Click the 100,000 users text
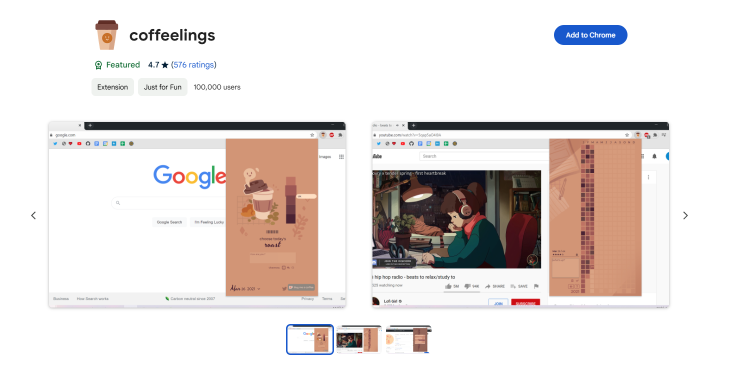The height and width of the screenshot is (370, 735). point(217,87)
